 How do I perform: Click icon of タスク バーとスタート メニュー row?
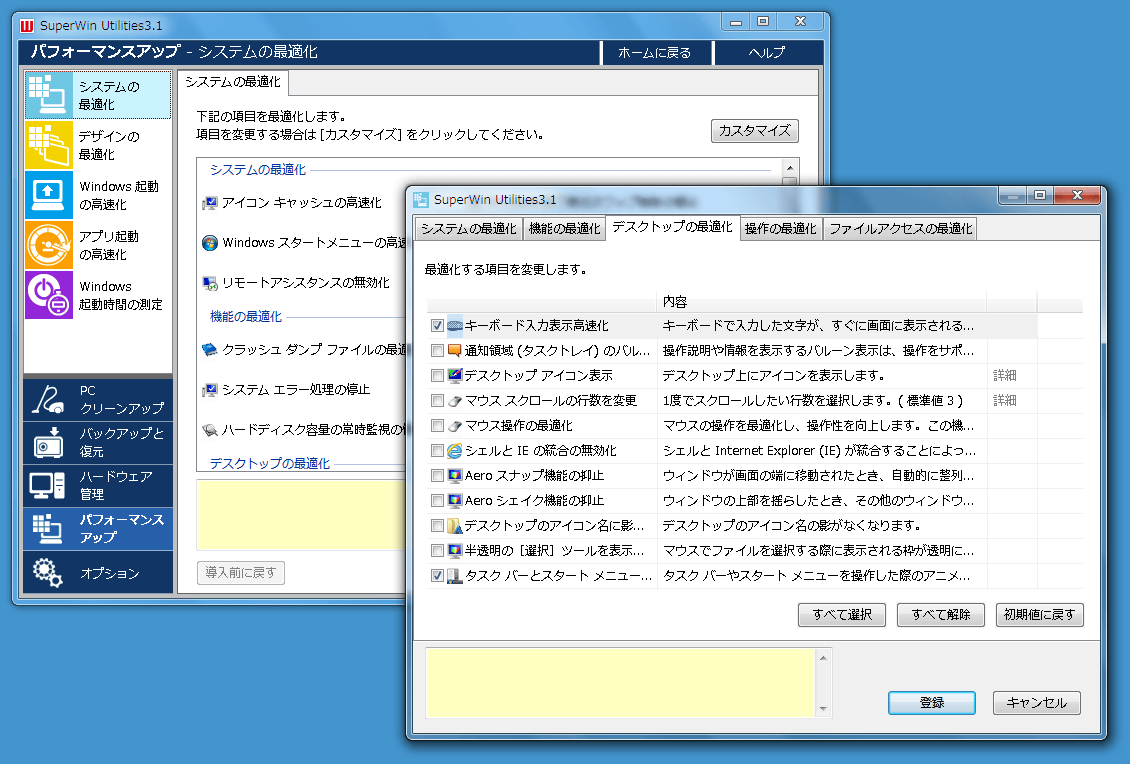tap(455, 576)
